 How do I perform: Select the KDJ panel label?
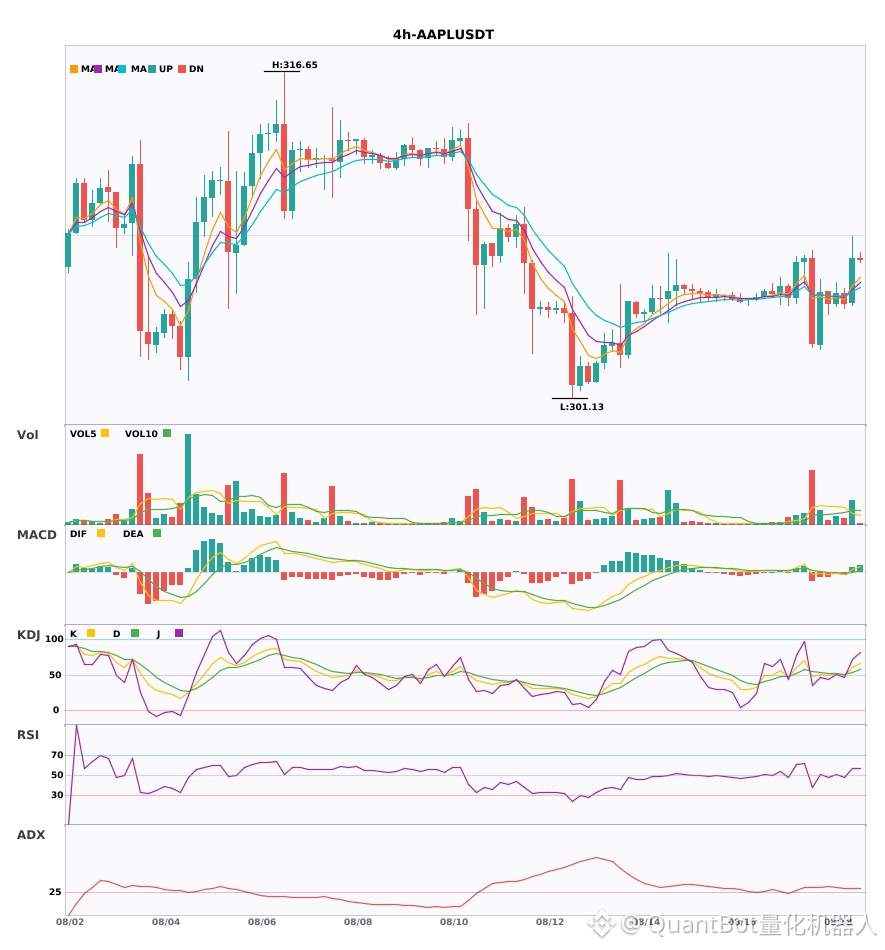(x=28, y=635)
